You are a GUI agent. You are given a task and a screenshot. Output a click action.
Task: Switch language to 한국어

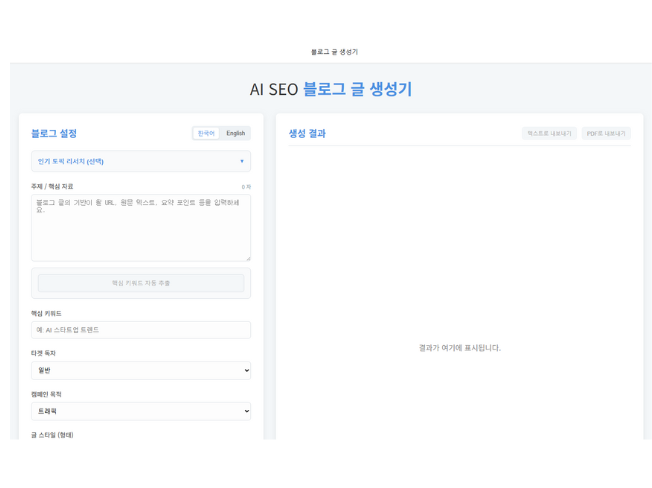coord(206,133)
